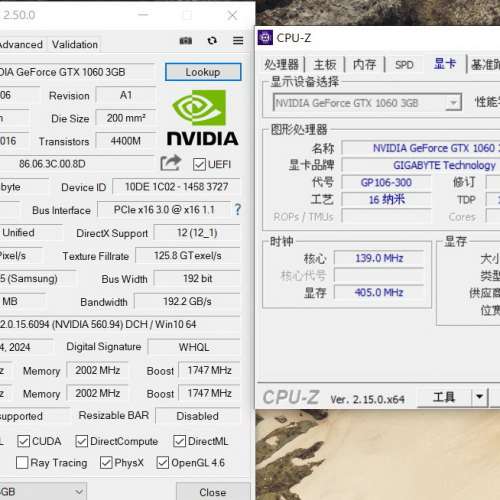
Task: Click the BIOS export share icon
Action: pos(171,163)
